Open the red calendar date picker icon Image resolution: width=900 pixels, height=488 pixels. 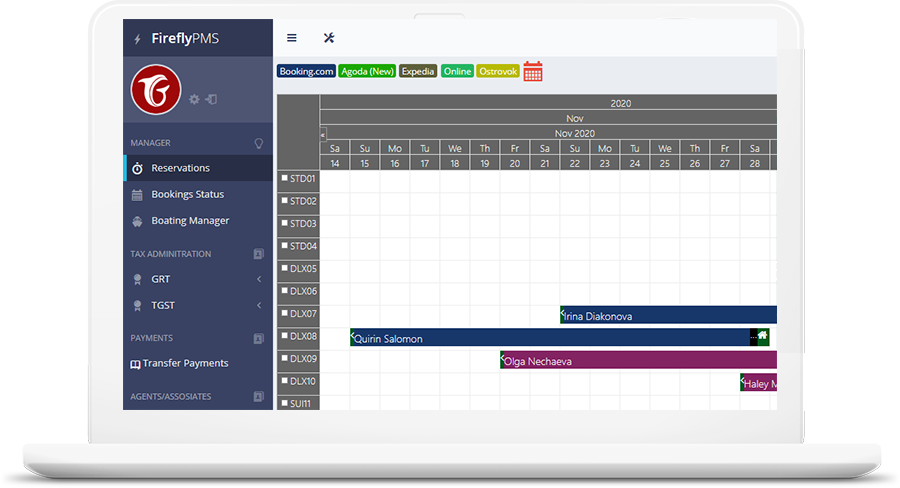(533, 71)
